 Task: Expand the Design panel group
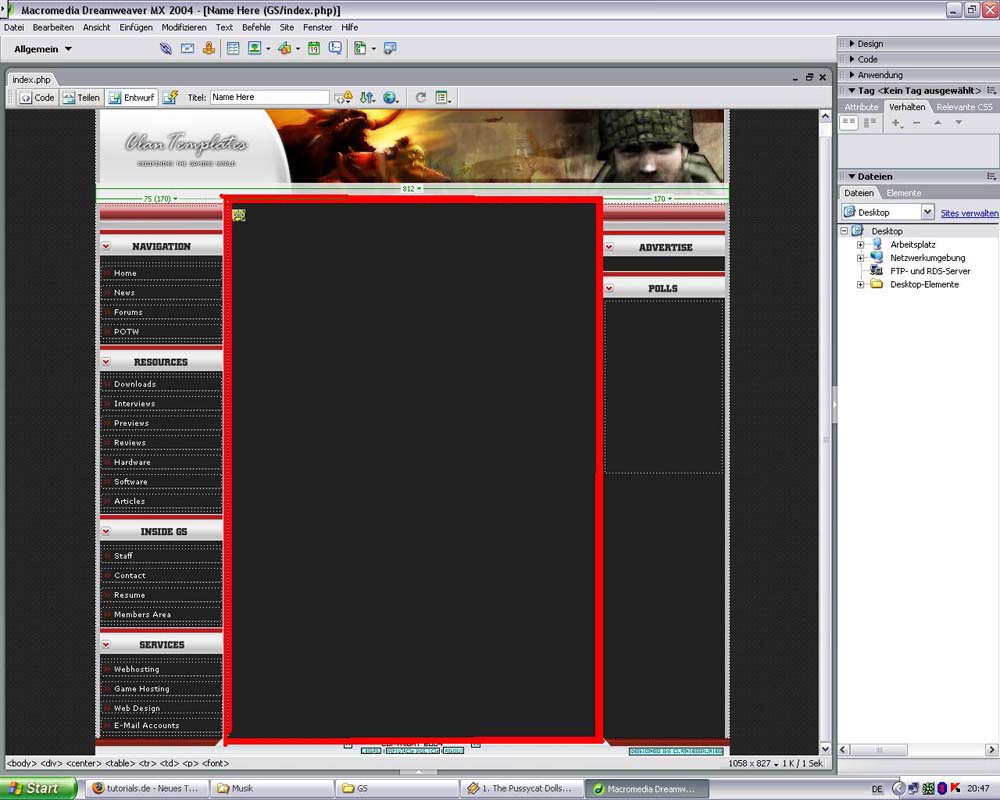pos(869,44)
